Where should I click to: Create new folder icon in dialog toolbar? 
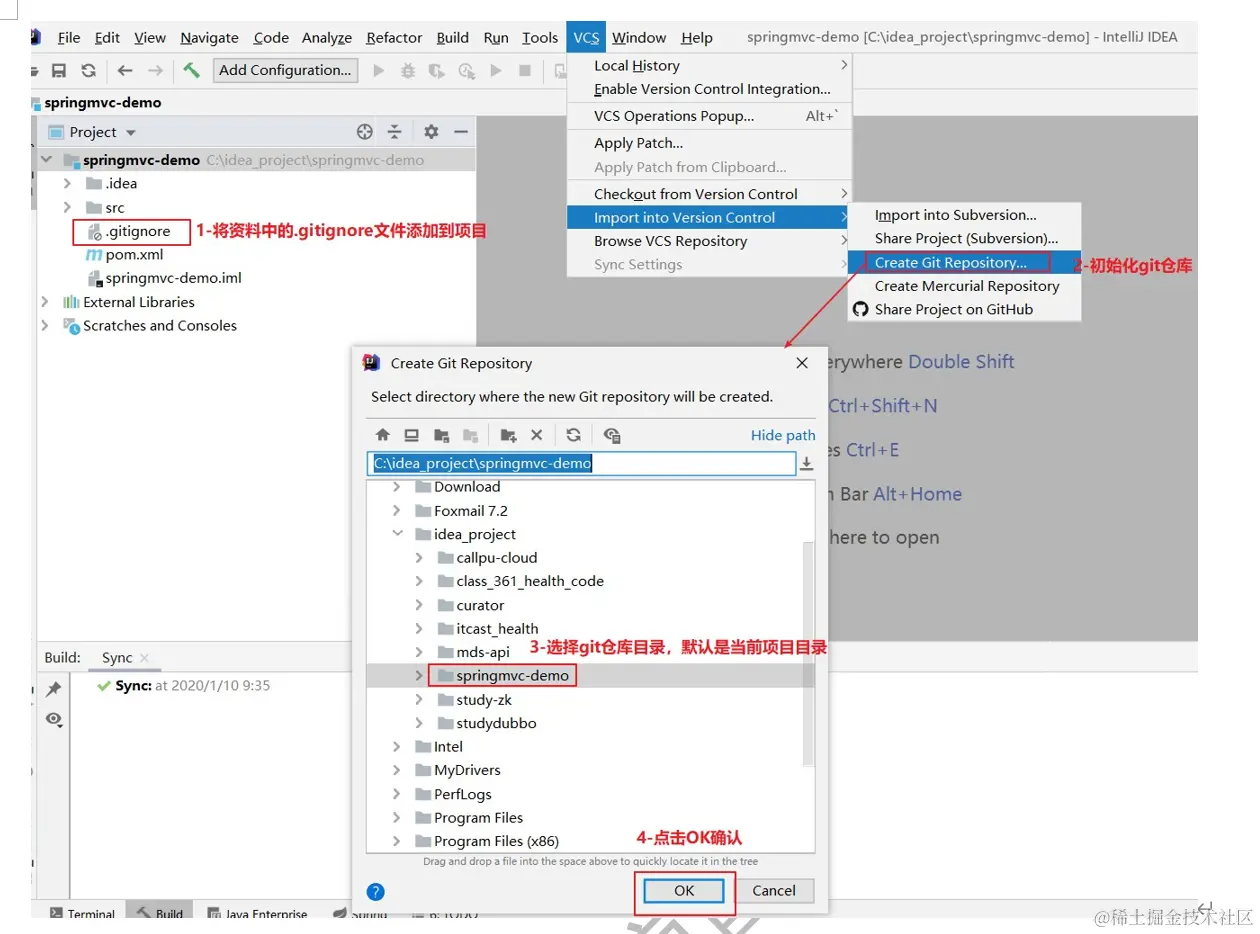(x=508, y=435)
